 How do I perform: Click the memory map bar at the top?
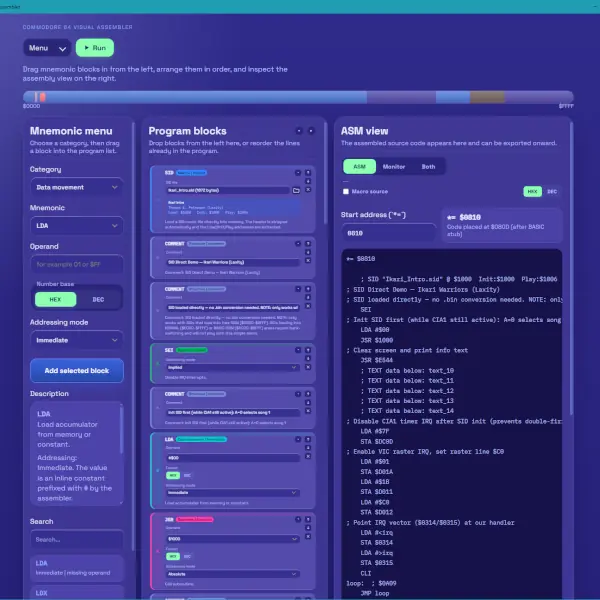[300, 96]
